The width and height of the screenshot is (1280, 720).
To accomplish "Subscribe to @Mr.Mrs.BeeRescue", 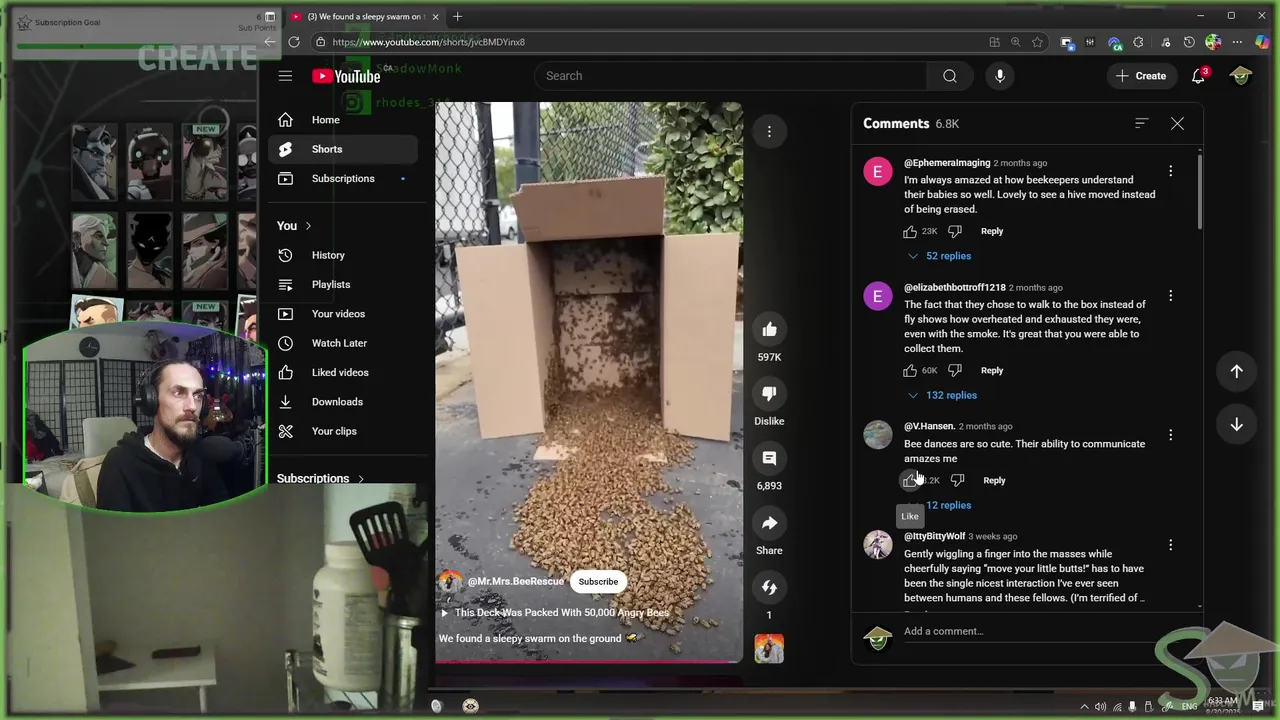I will click(598, 581).
